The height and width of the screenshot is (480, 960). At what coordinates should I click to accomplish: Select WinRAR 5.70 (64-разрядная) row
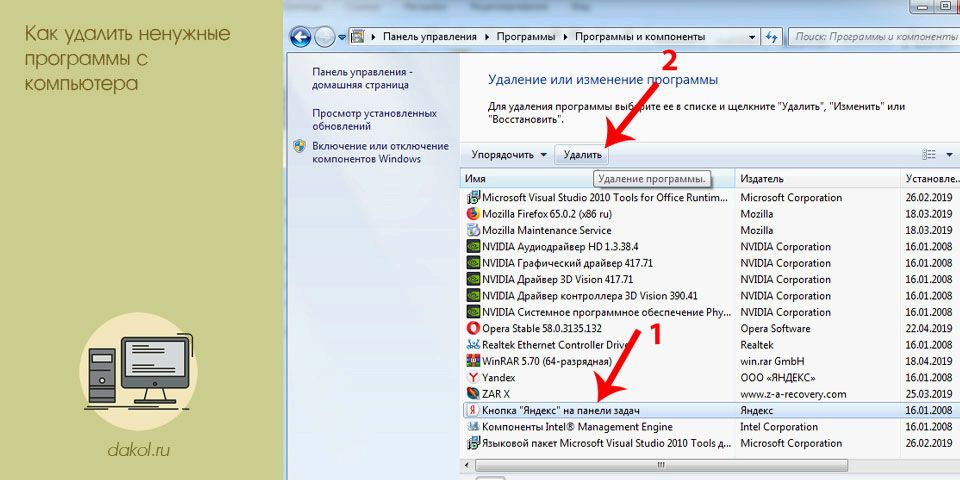coord(710,361)
